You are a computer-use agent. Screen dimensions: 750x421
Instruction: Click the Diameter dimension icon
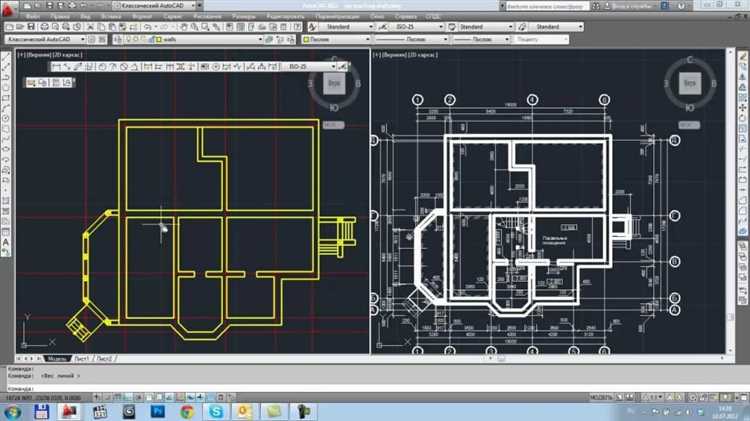pos(124,66)
